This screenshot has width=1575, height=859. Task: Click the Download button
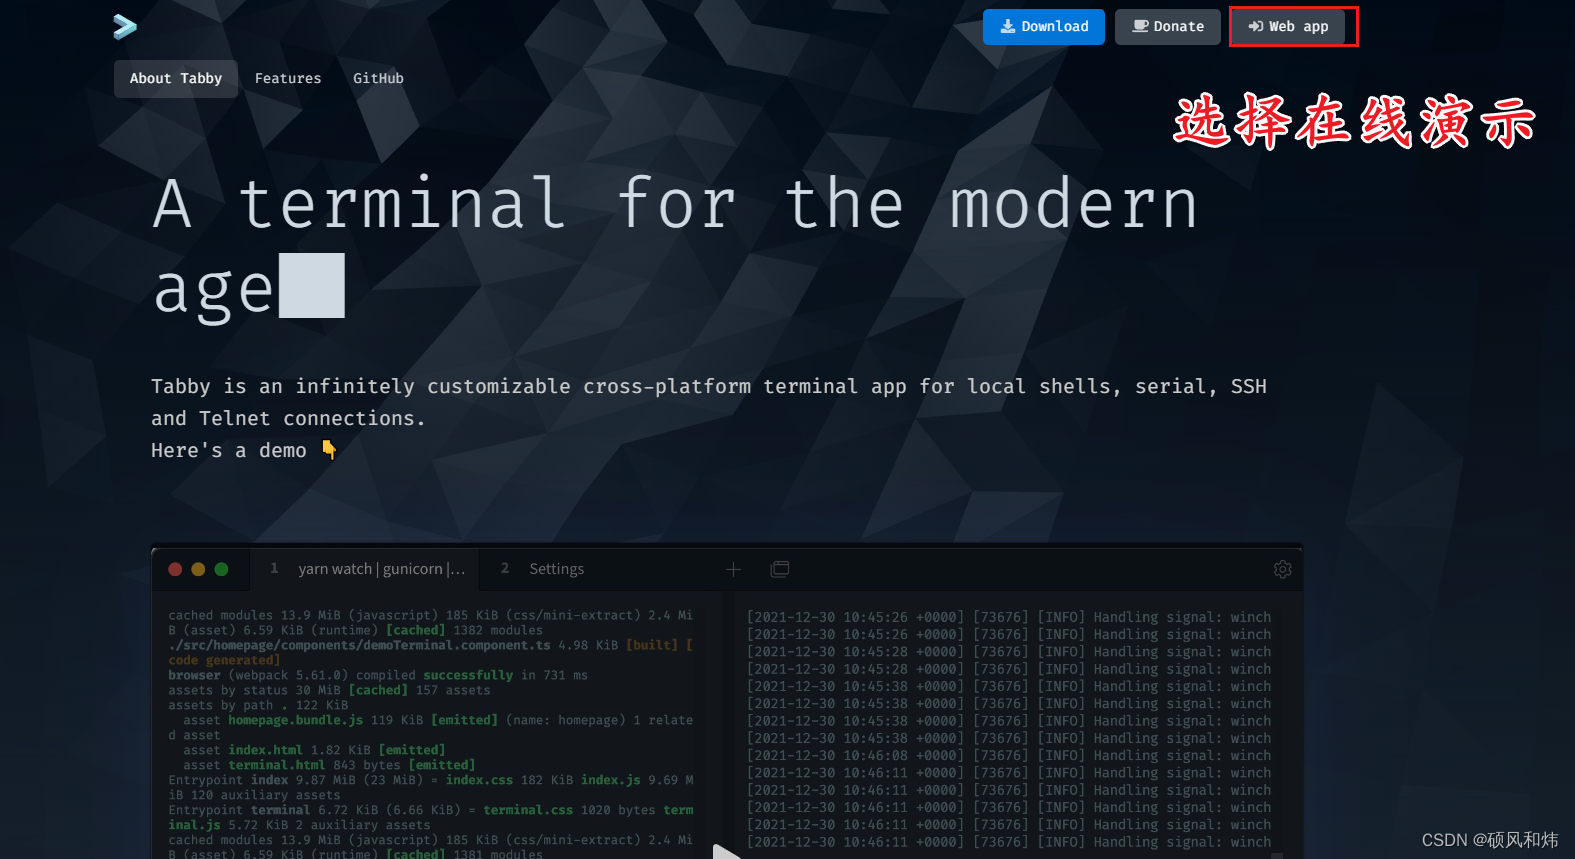point(1043,27)
